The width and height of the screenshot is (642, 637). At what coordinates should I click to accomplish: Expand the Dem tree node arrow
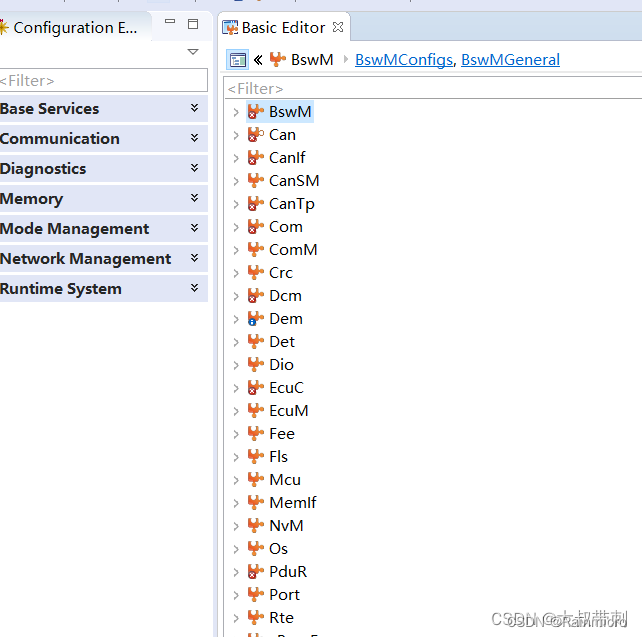click(236, 319)
